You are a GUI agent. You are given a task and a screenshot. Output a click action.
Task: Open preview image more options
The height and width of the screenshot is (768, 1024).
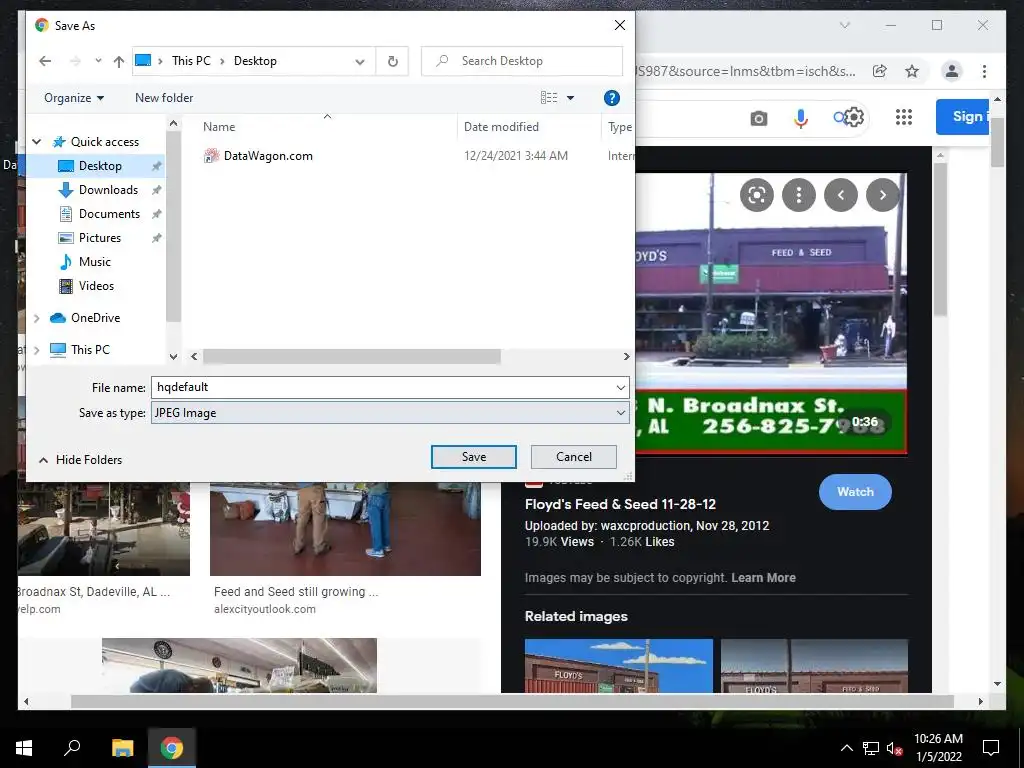coord(799,195)
